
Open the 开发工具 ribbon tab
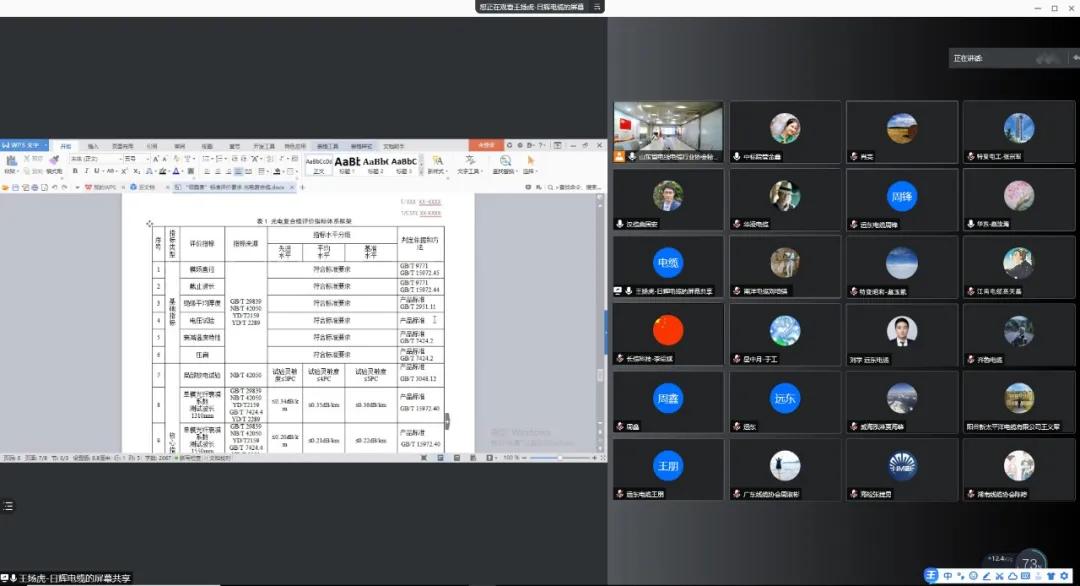point(264,146)
